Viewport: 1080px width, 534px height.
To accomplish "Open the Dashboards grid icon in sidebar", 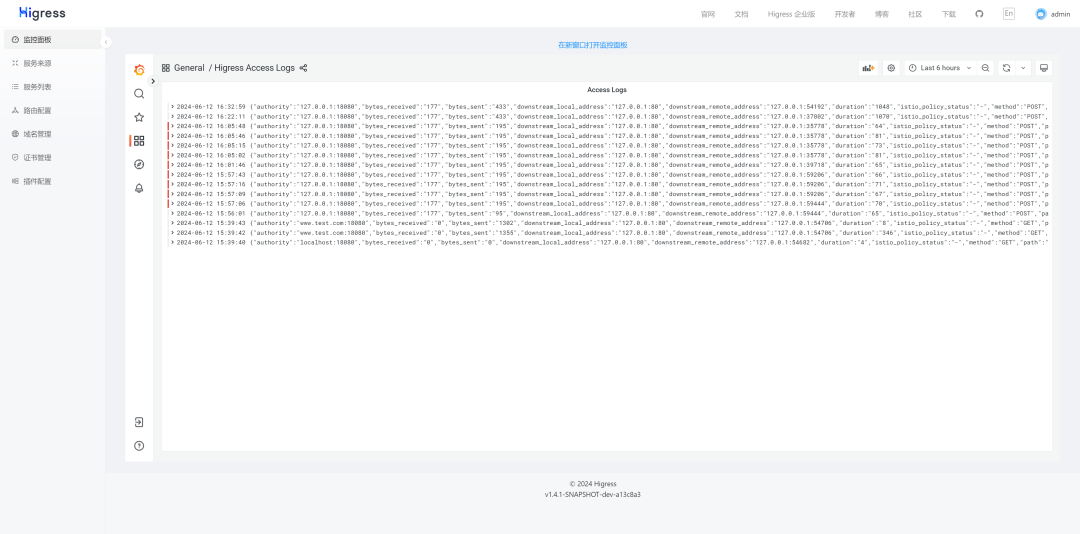I will [139, 141].
